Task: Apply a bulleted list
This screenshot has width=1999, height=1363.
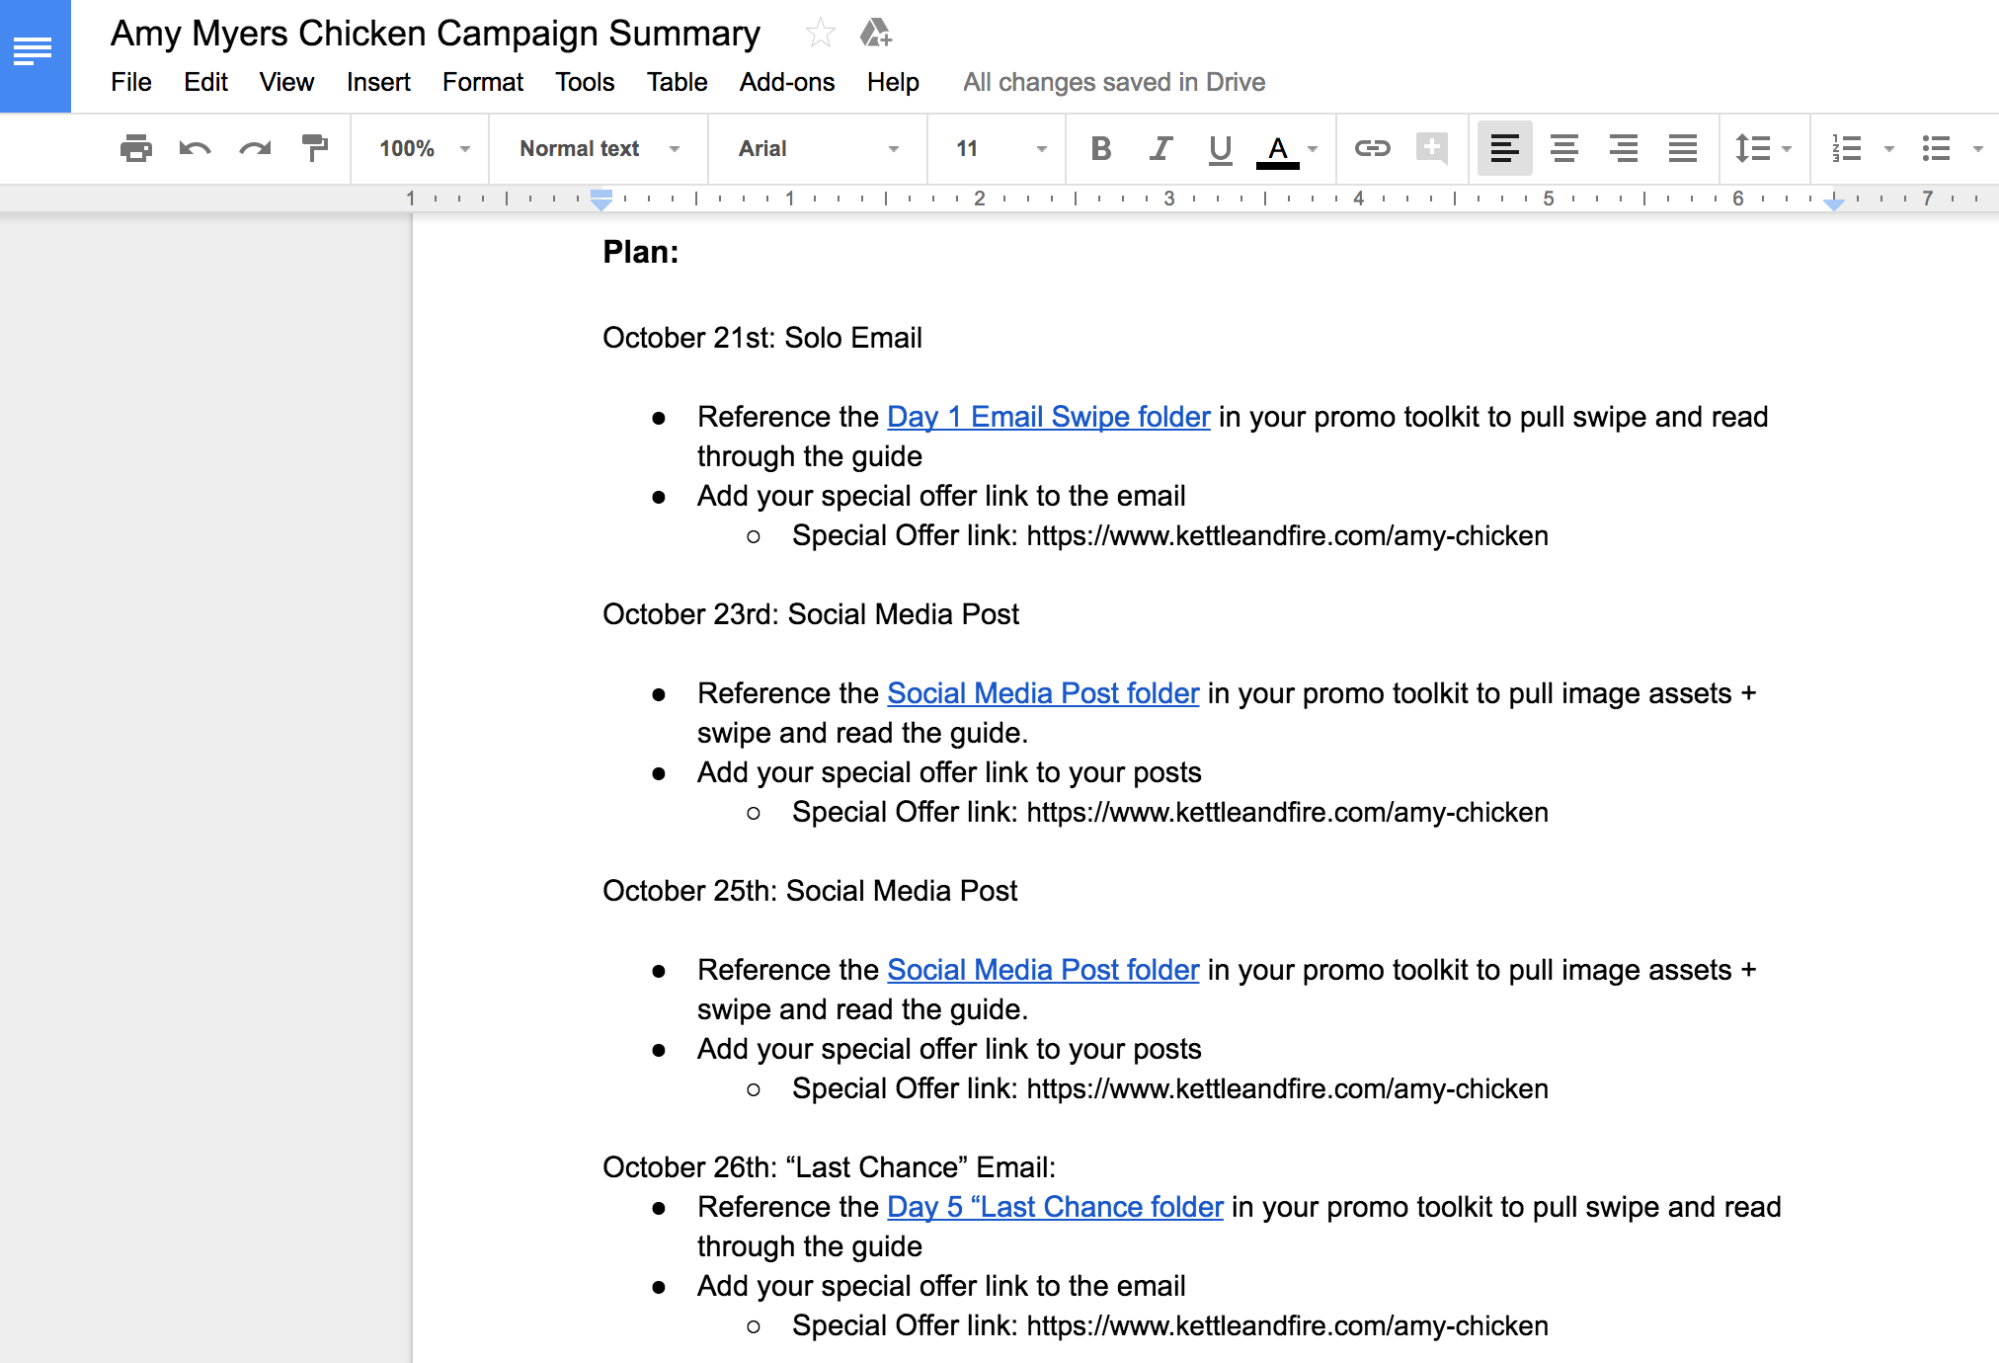Action: coord(1936,148)
